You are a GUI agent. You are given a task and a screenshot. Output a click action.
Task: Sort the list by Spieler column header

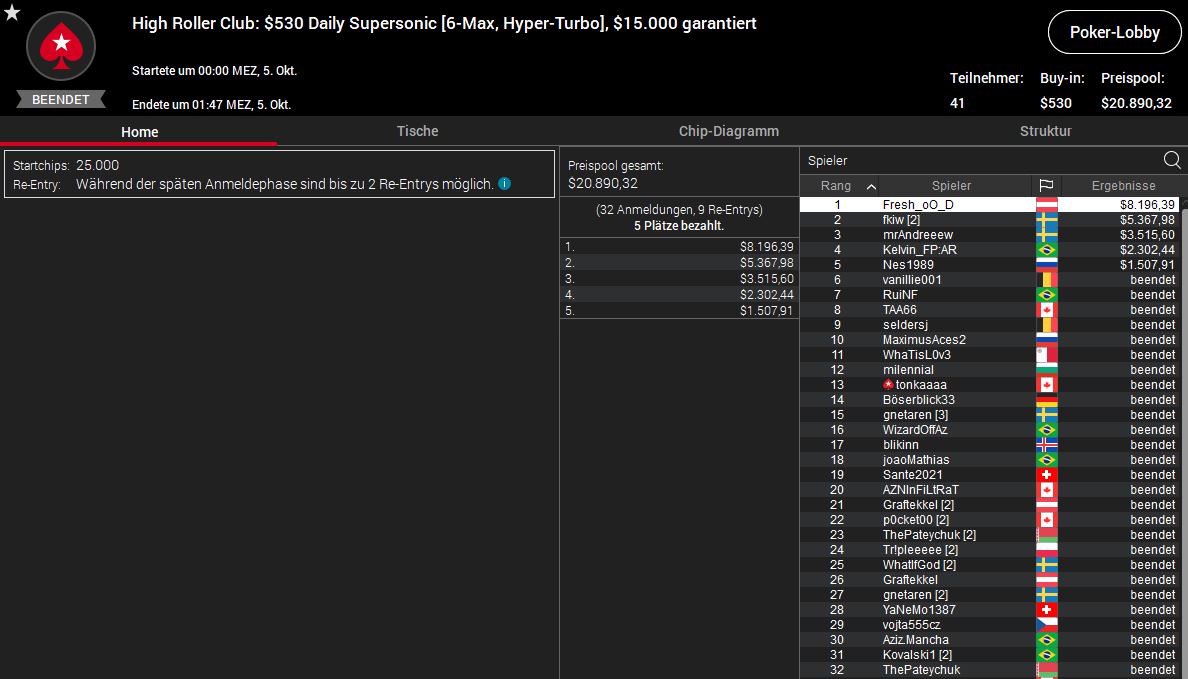pos(950,186)
